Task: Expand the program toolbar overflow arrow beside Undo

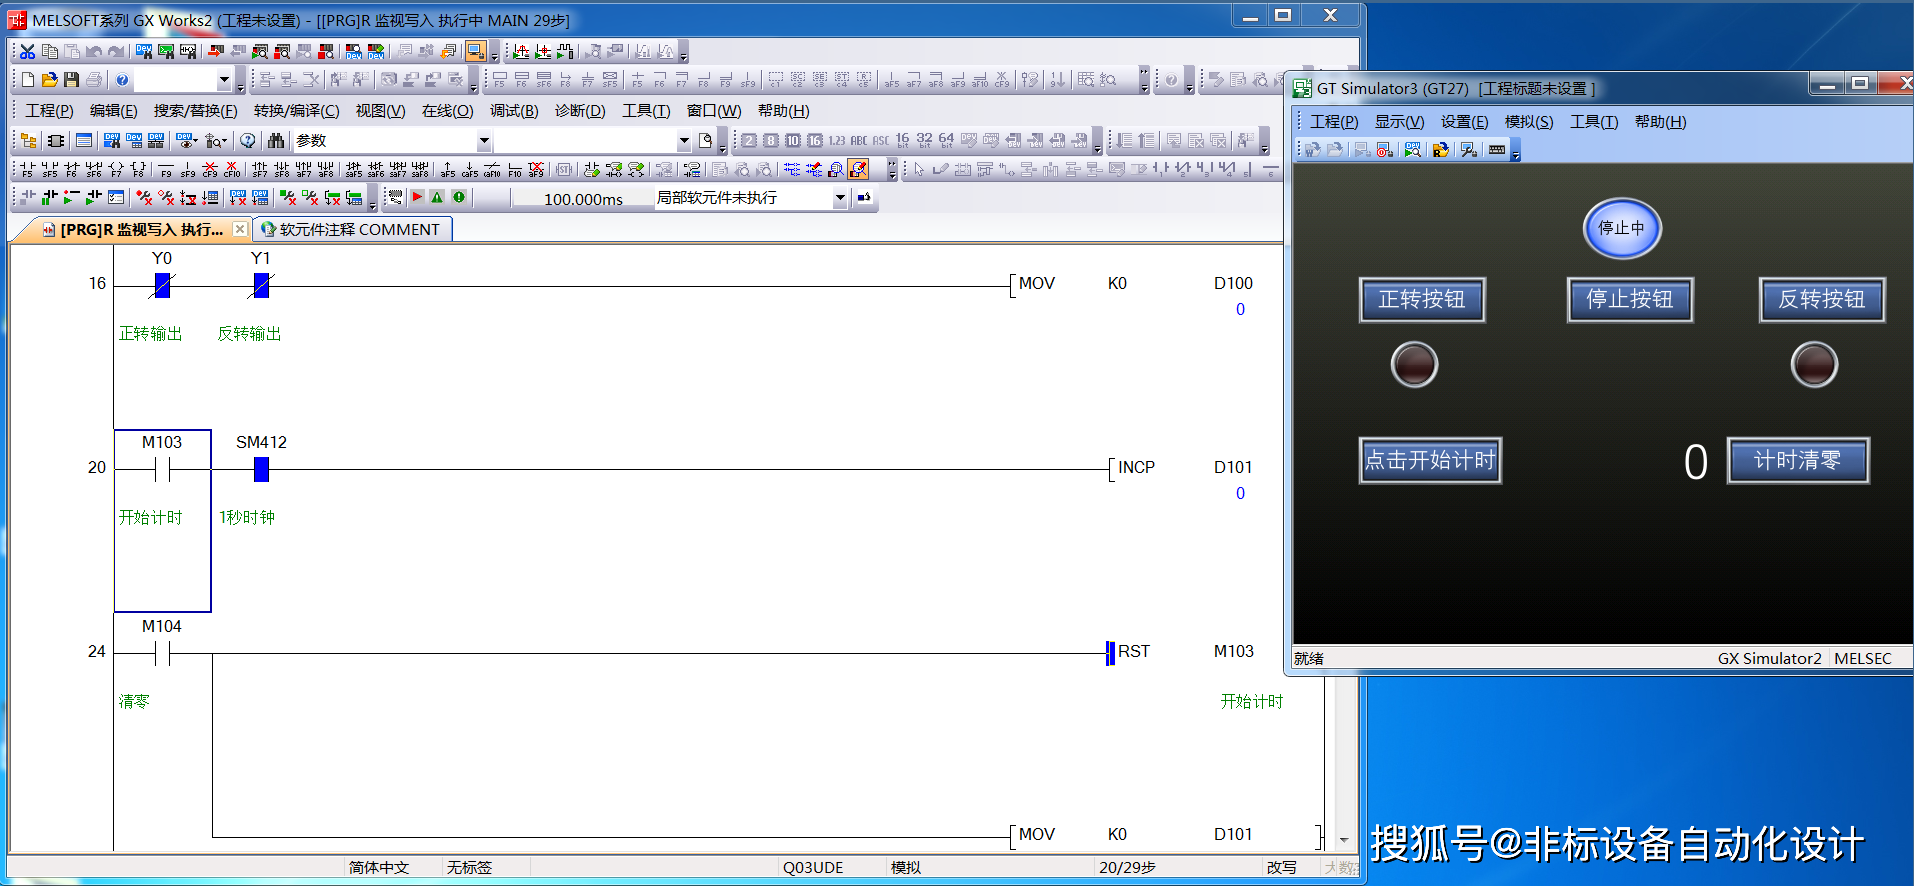Action: [x=494, y=53]
